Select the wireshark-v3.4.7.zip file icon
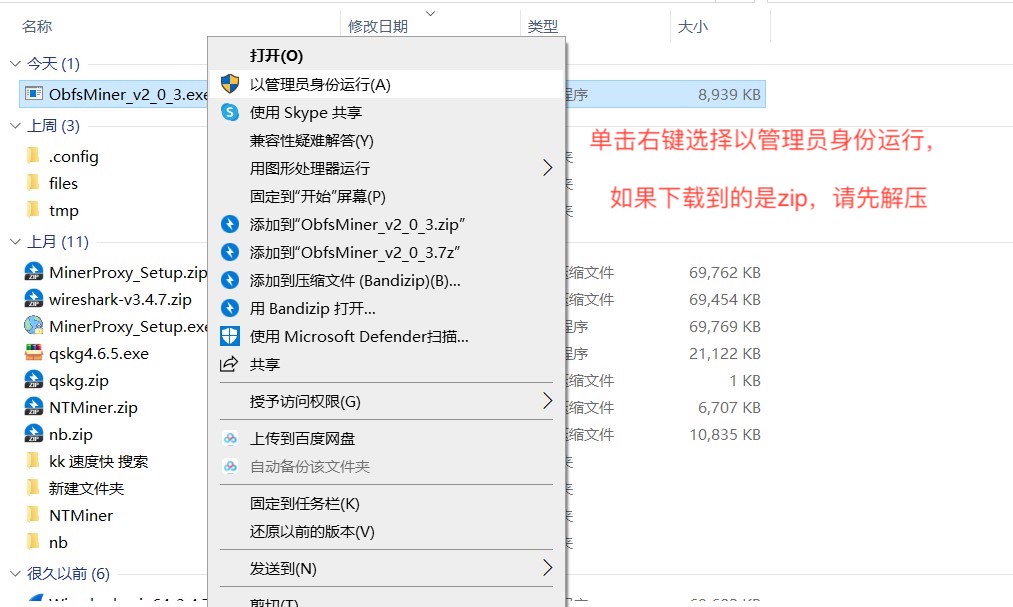This screenshot has width=1013, height=607. 33,299
